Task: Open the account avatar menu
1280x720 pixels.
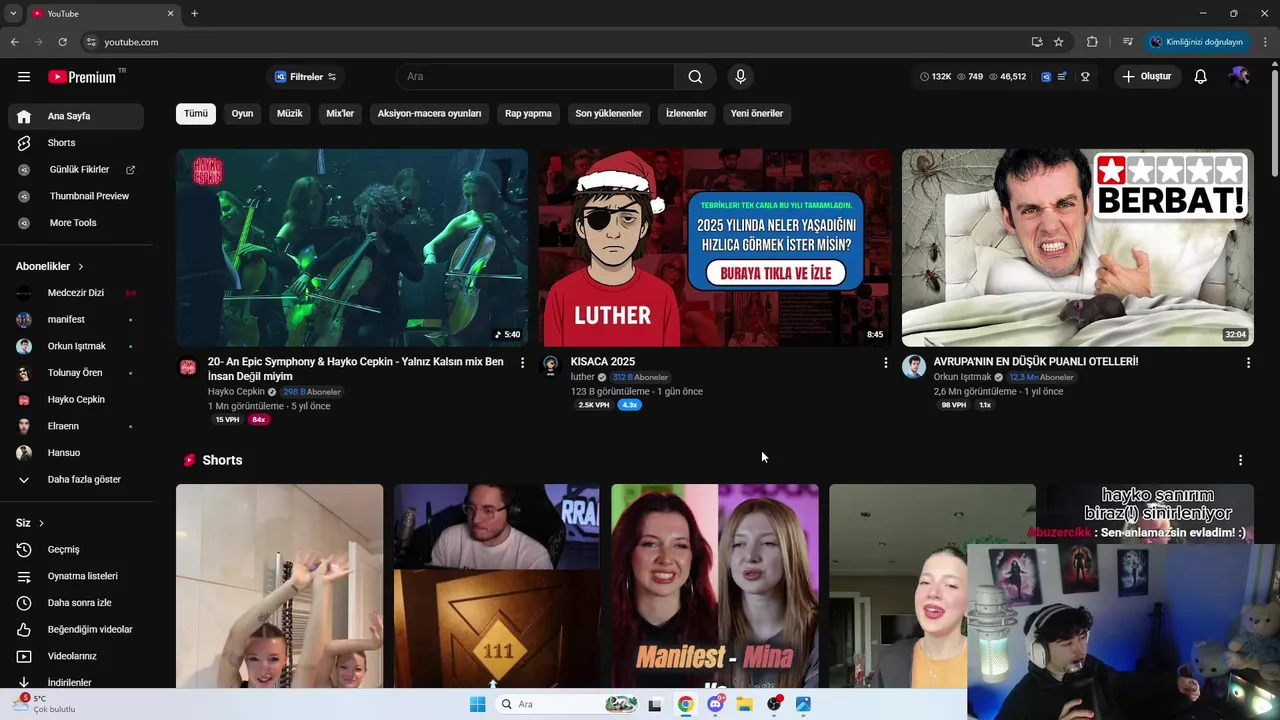Action: pos(1240,77)
